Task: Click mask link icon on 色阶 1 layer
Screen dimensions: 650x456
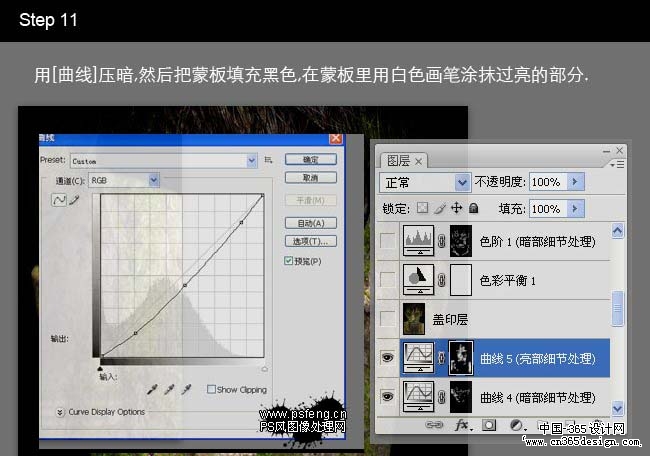Action: [441, 241]
